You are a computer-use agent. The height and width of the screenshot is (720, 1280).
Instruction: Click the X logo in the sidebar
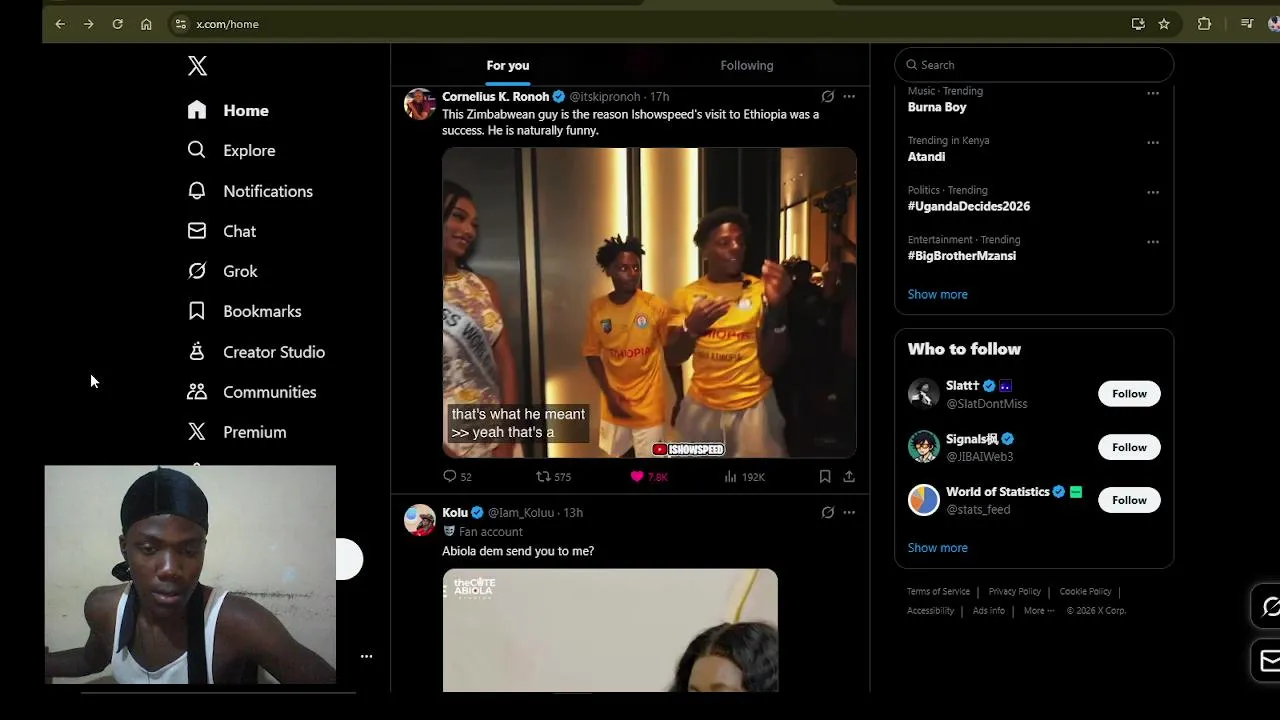coord(197,66)
